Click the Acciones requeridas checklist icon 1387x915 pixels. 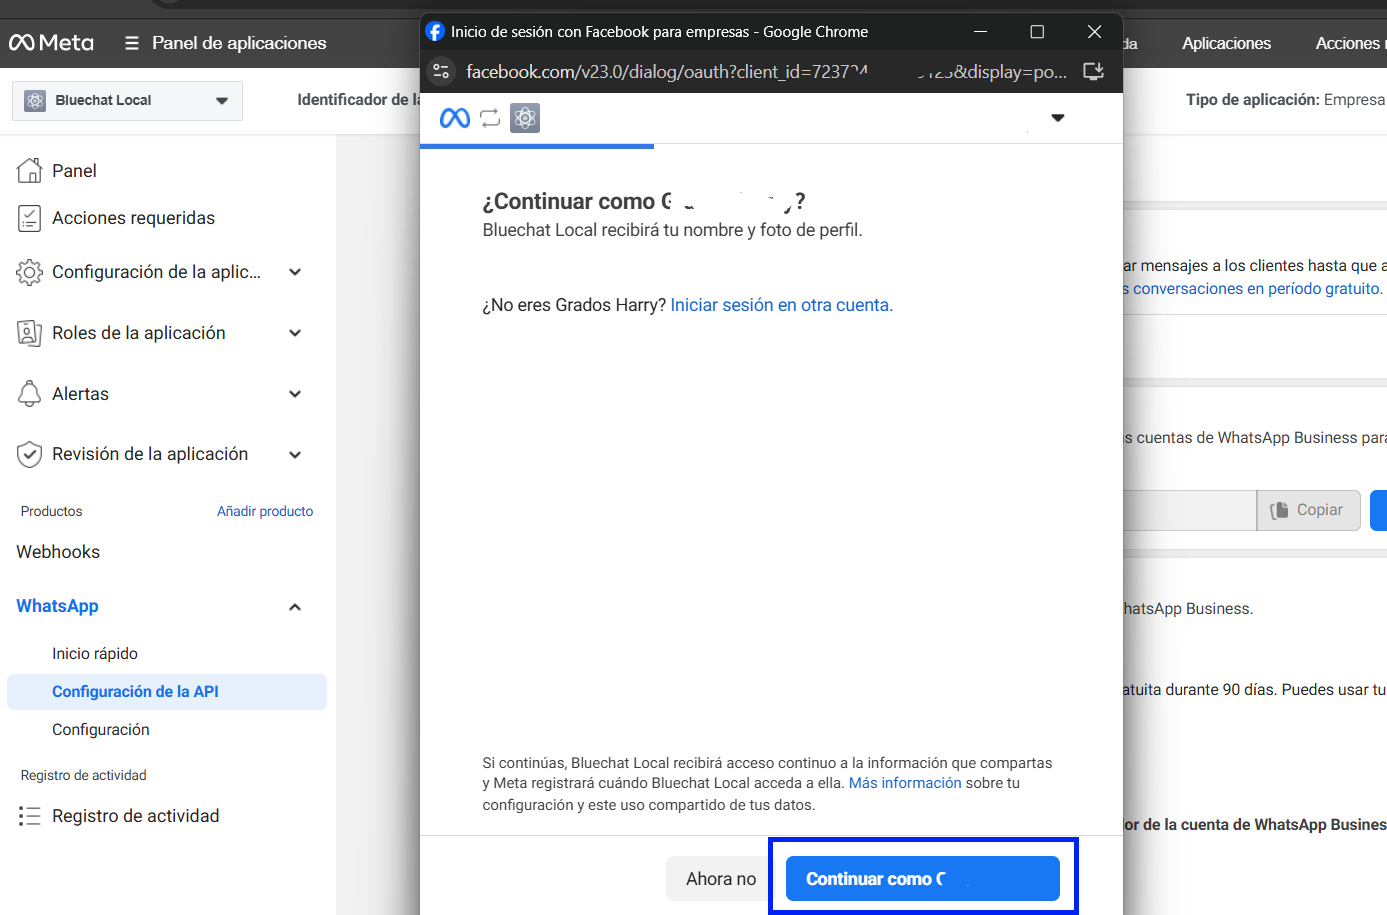coord(29,218)
